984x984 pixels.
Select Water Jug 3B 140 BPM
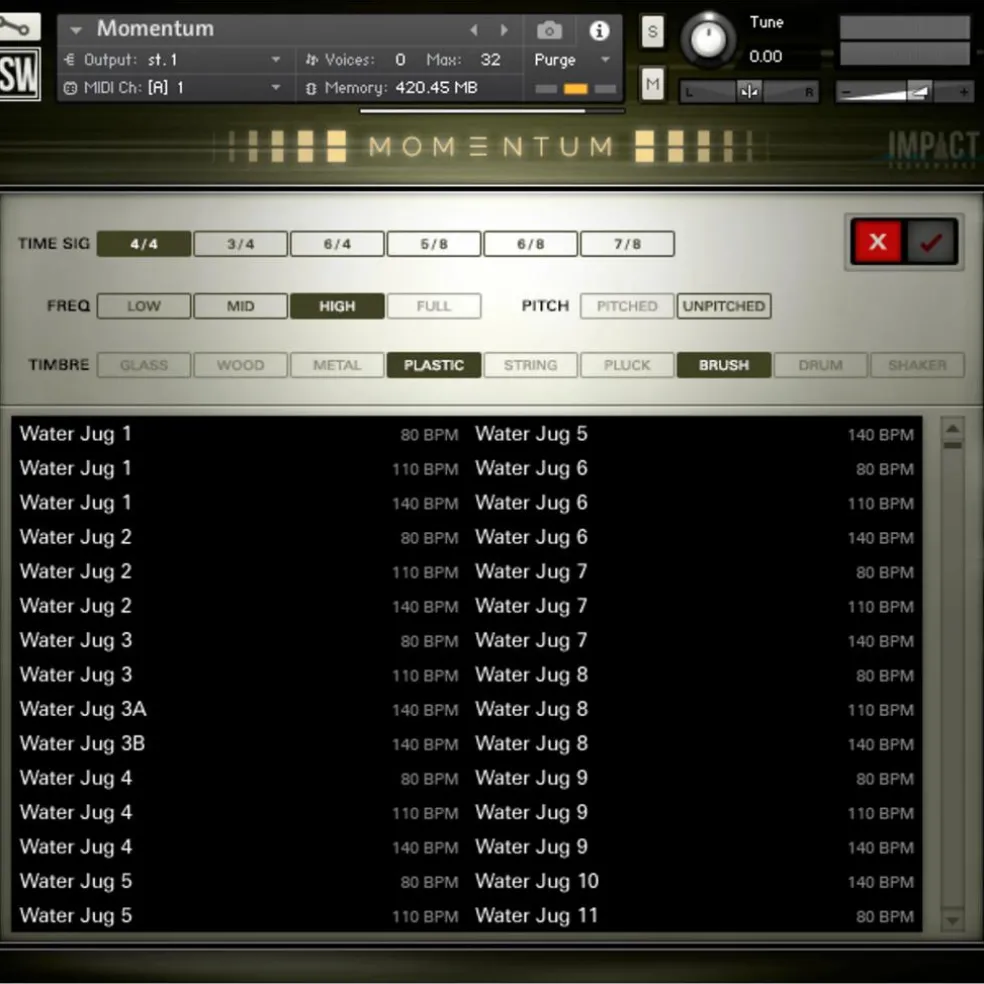pos(238,744)
